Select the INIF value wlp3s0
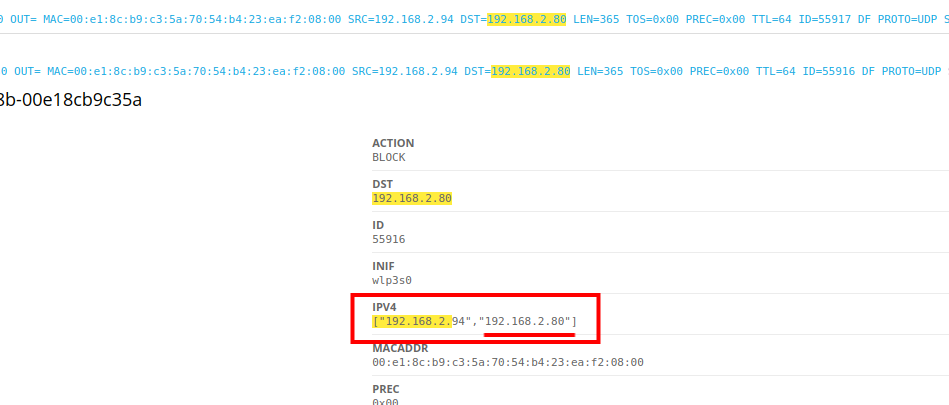The image size is (949, 405). (x=392, y=281)
